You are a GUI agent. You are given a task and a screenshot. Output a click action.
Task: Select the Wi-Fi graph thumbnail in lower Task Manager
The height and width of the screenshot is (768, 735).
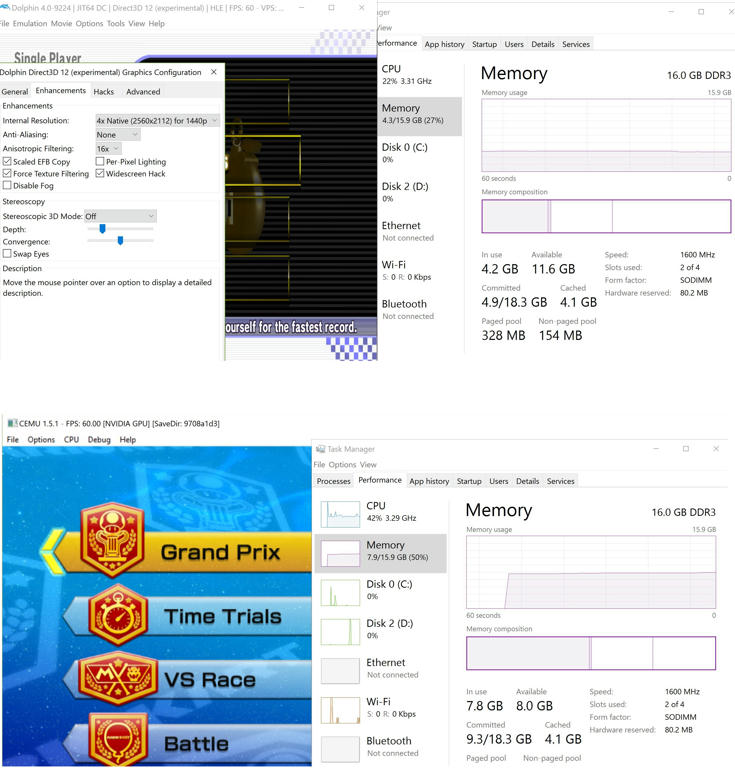coord(339,710)
